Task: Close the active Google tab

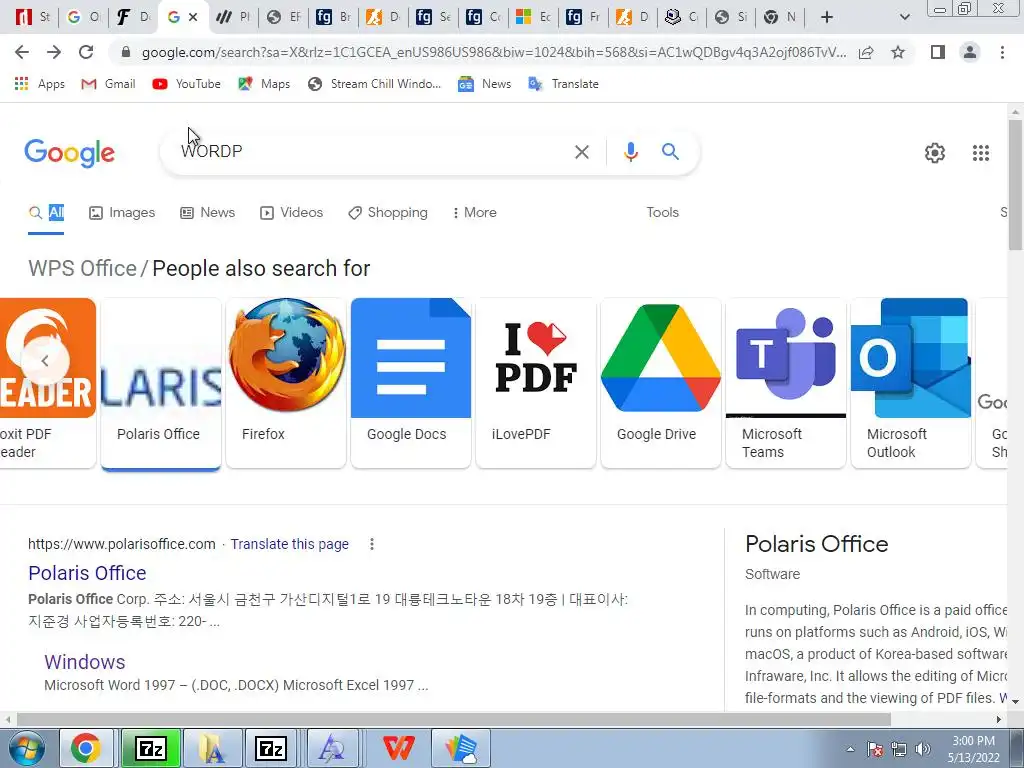Action: (193, 18)
